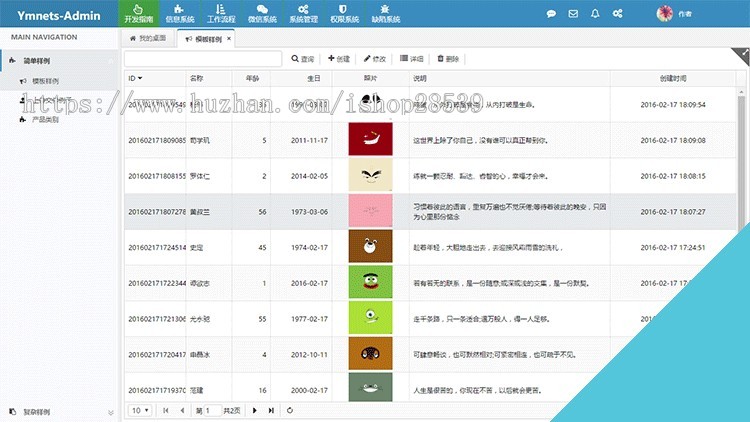Viewport: 750px width, 422px height.
Task: Collapse the 简单样例 sidebar group
Action: click(x=59, y=61)
